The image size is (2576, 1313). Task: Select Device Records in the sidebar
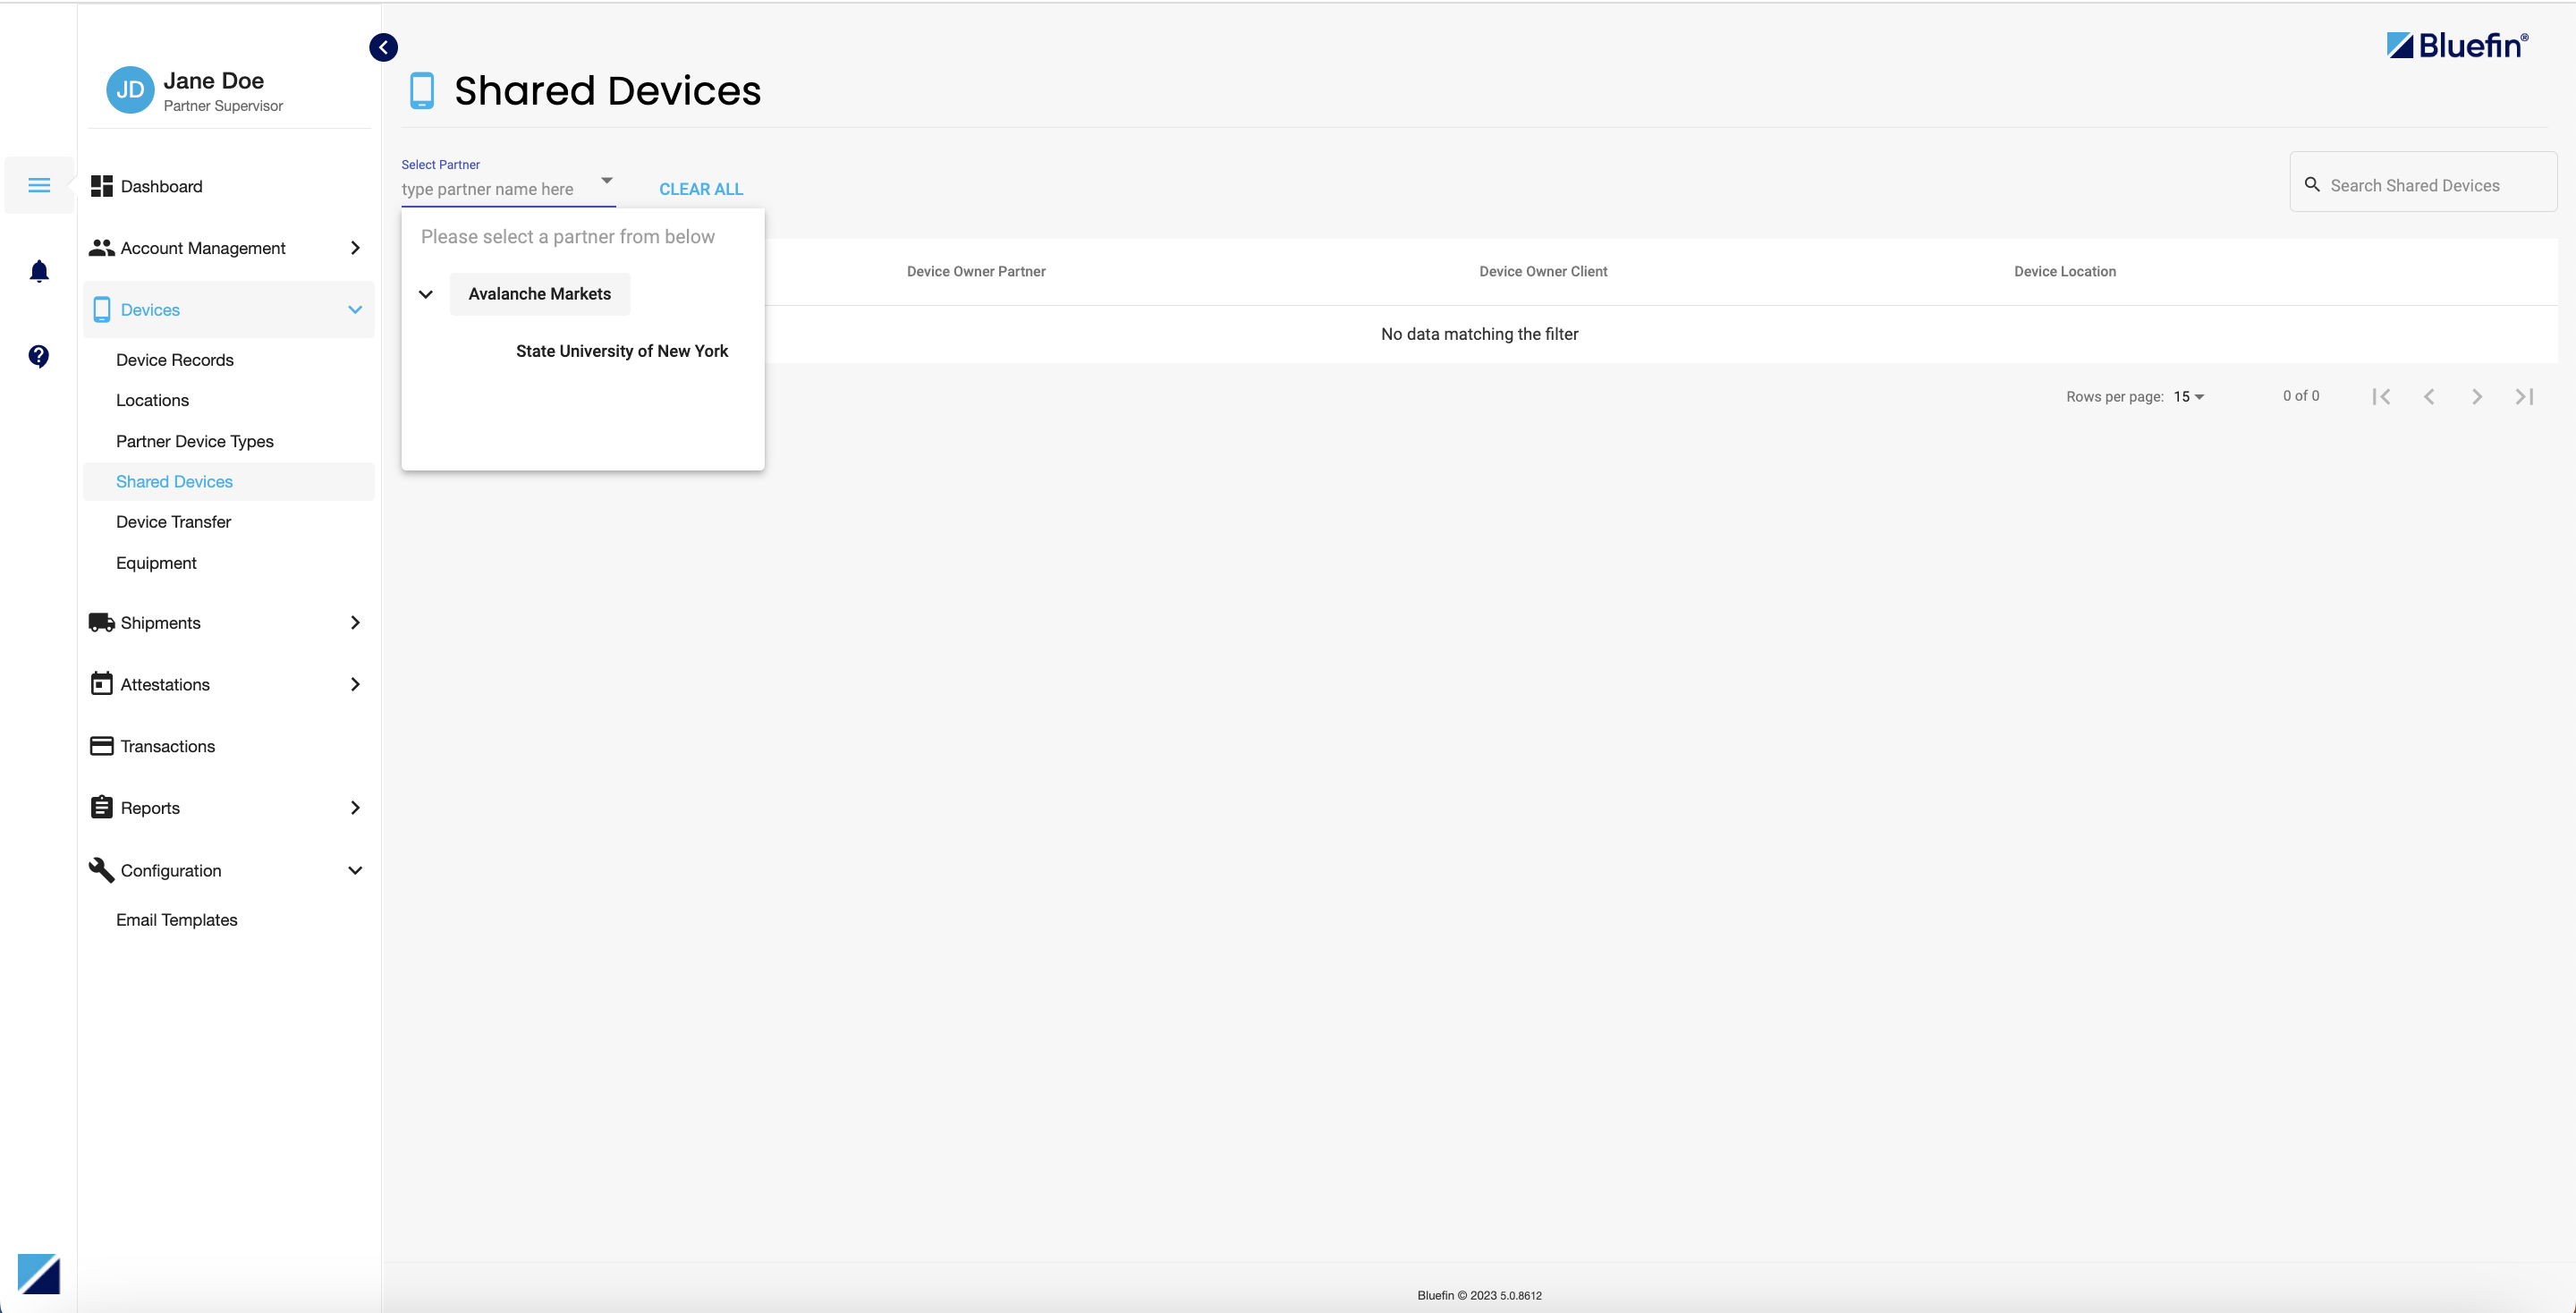pos(175,359)
